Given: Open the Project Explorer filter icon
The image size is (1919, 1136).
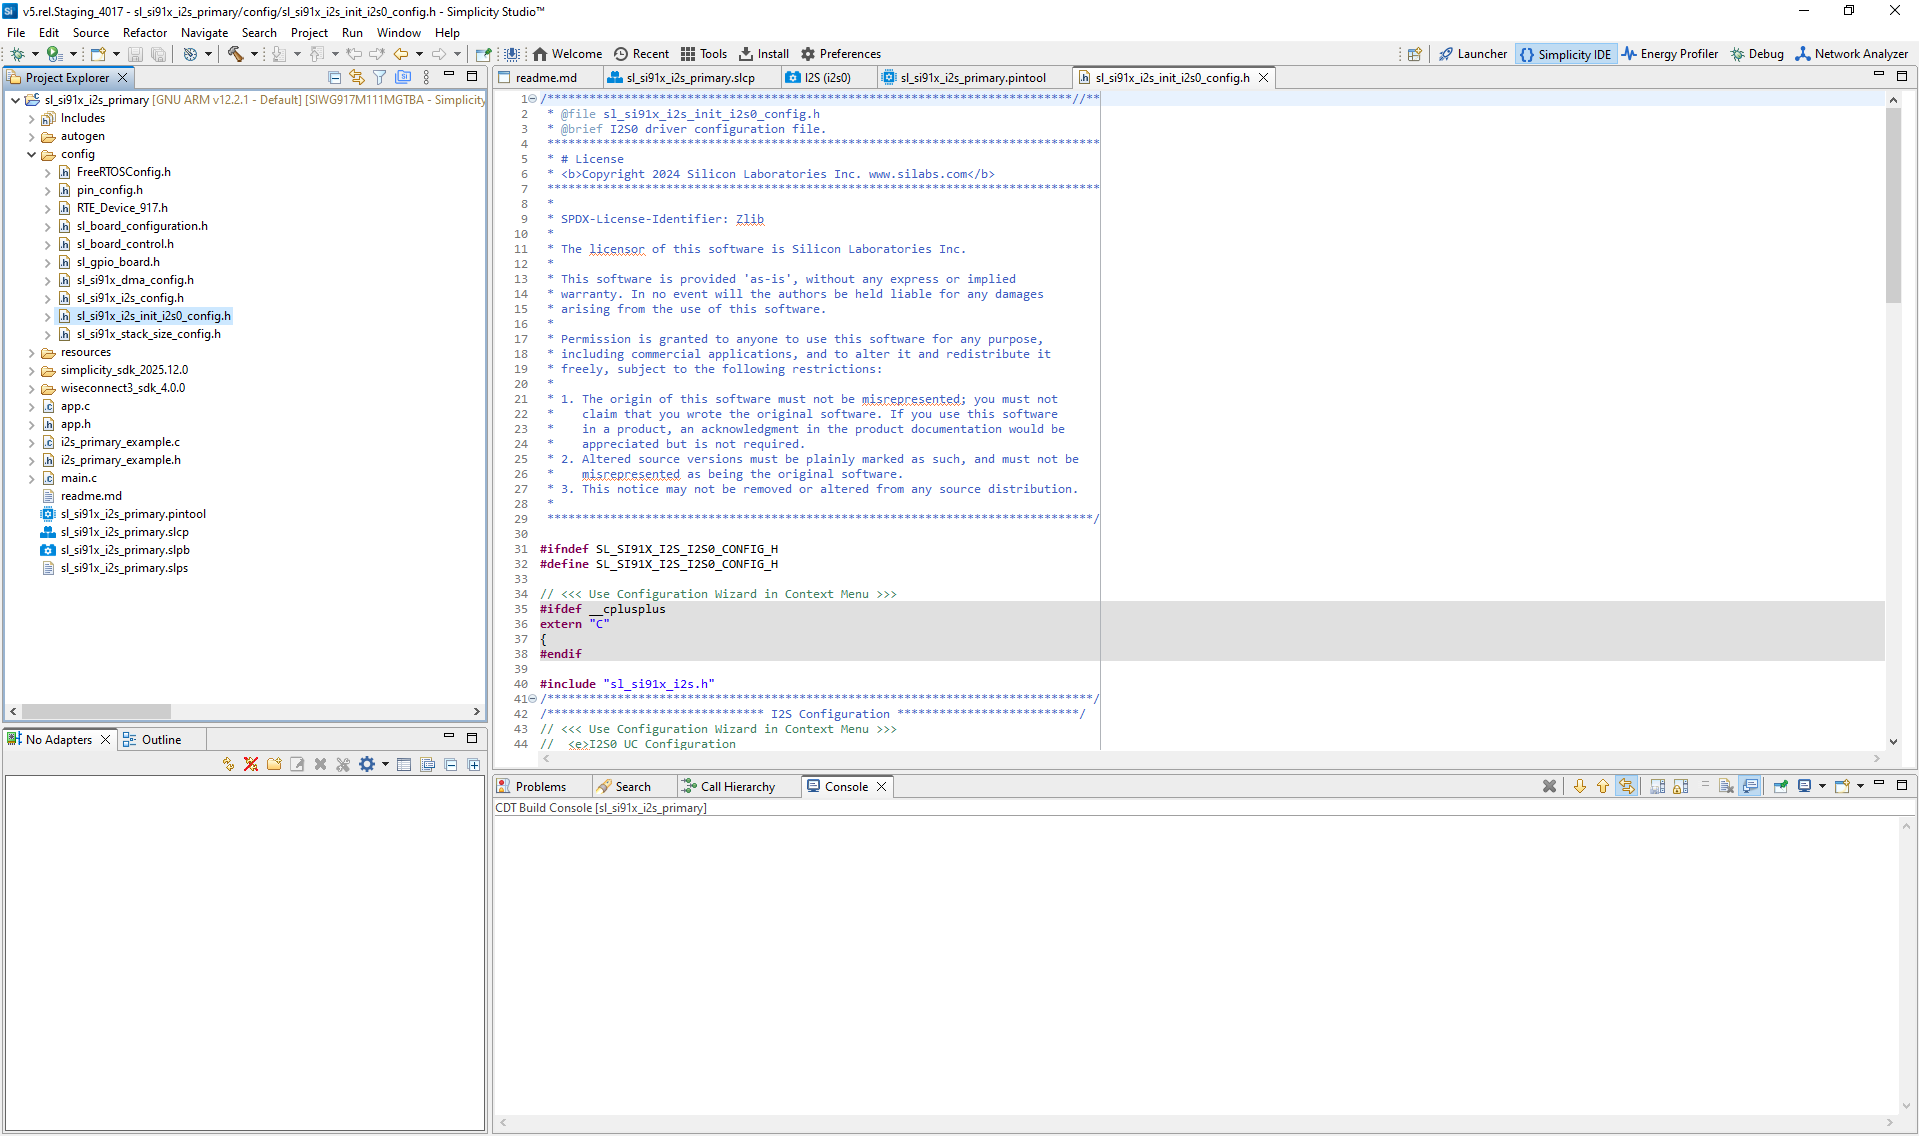Looking at the screenshot, I should (380, 77).
